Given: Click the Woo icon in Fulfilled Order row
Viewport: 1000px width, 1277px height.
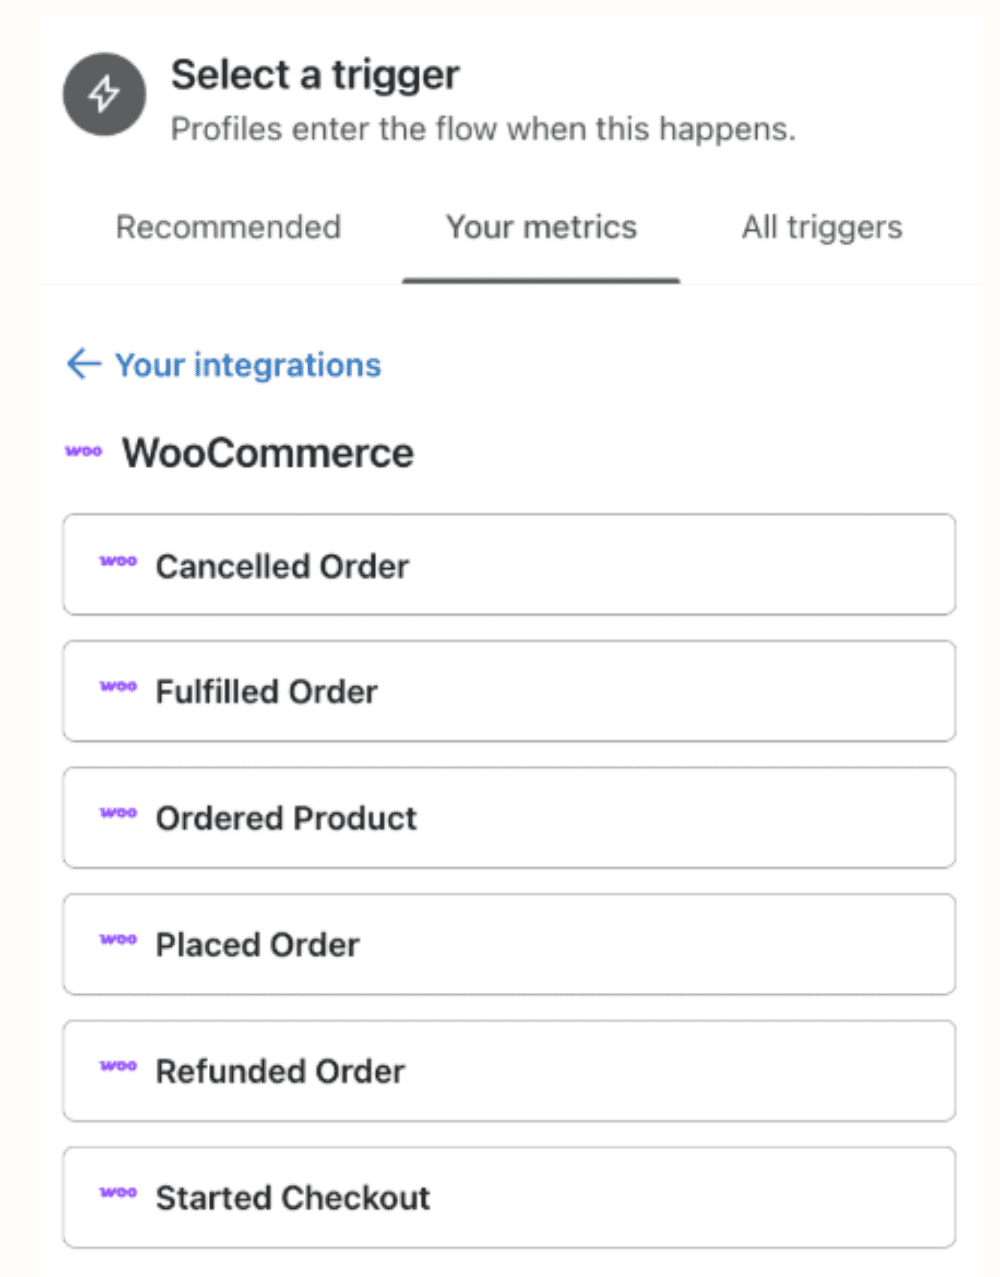Looking at the screenshot, I should click(118, 687).
